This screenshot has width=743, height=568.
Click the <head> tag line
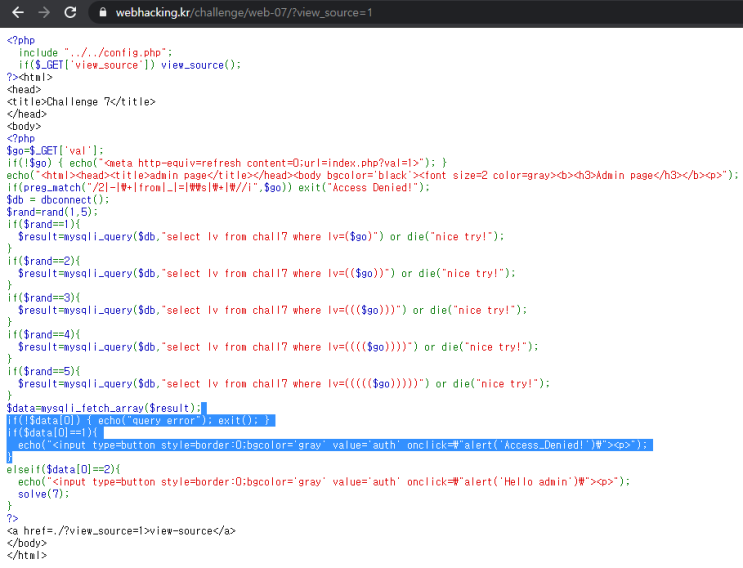24,90
